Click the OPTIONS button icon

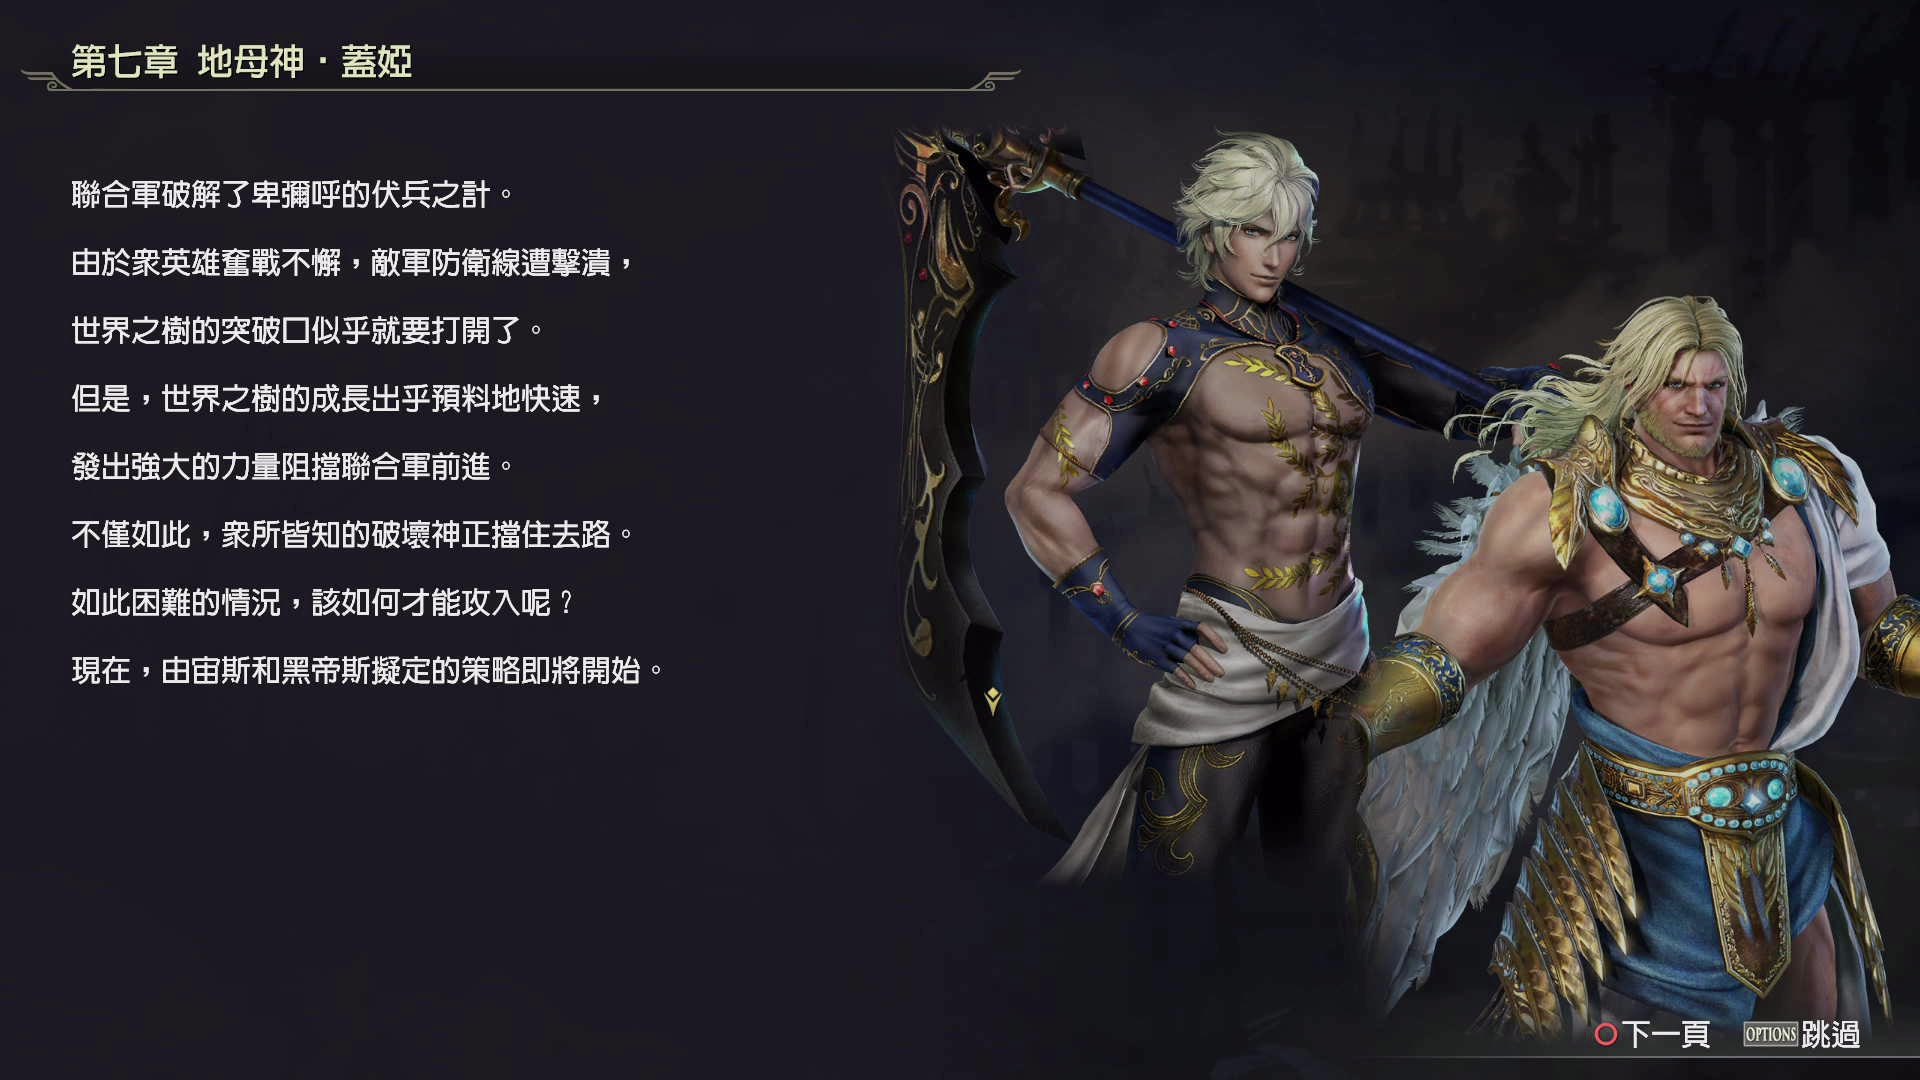[x=1770, y=1035]
